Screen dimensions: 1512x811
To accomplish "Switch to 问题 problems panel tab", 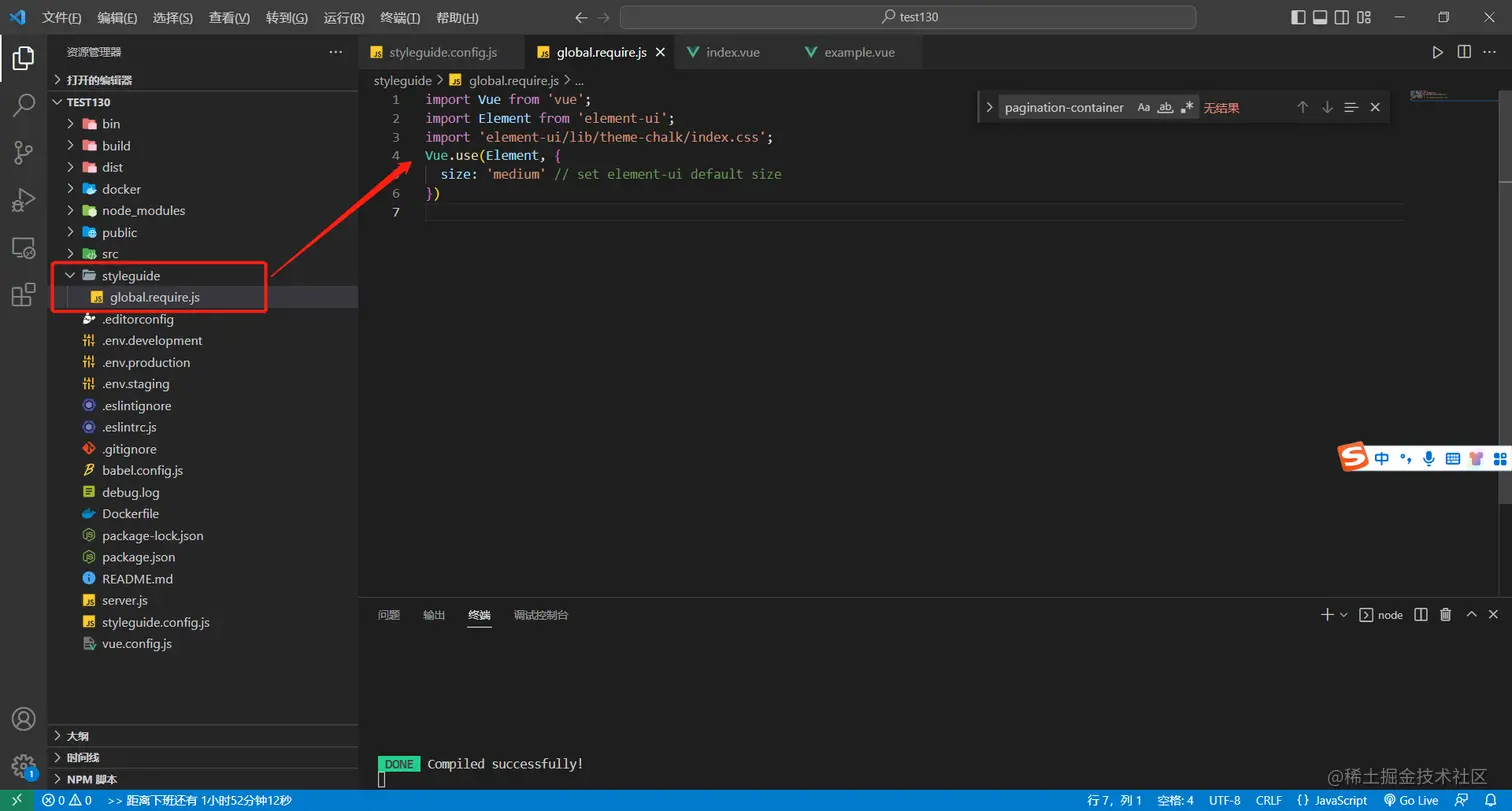I will pyautogui.click(x=389, y=615).
